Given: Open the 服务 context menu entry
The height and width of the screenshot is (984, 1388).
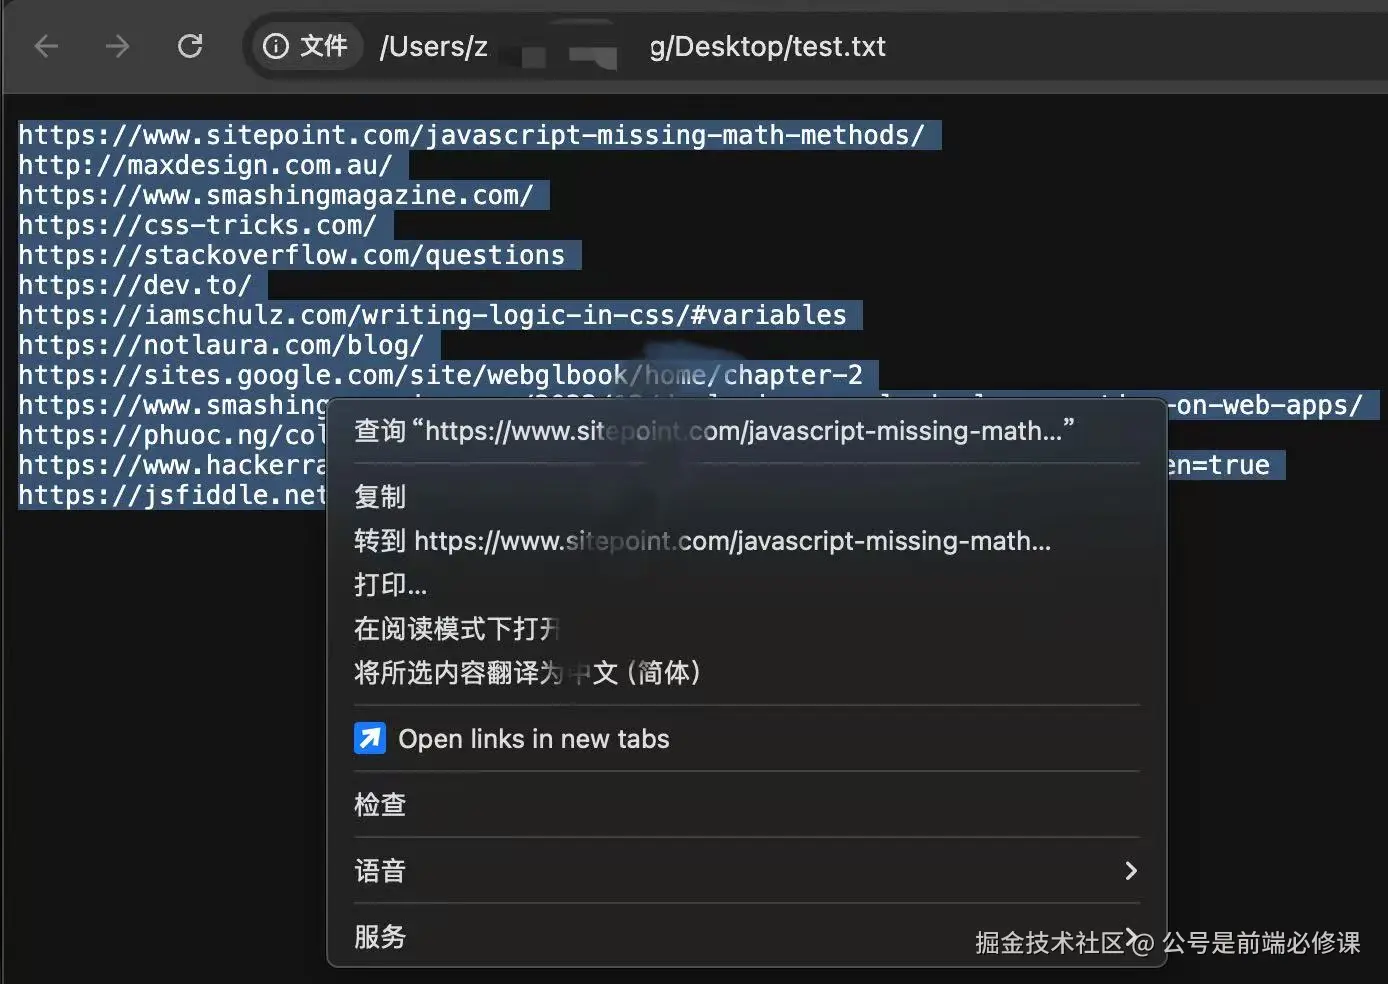Looking at the screenshot, I should click(747, 937).
